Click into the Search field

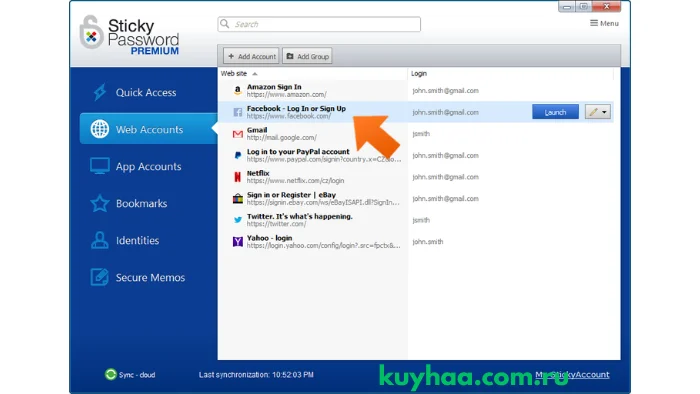click(319, 24)
